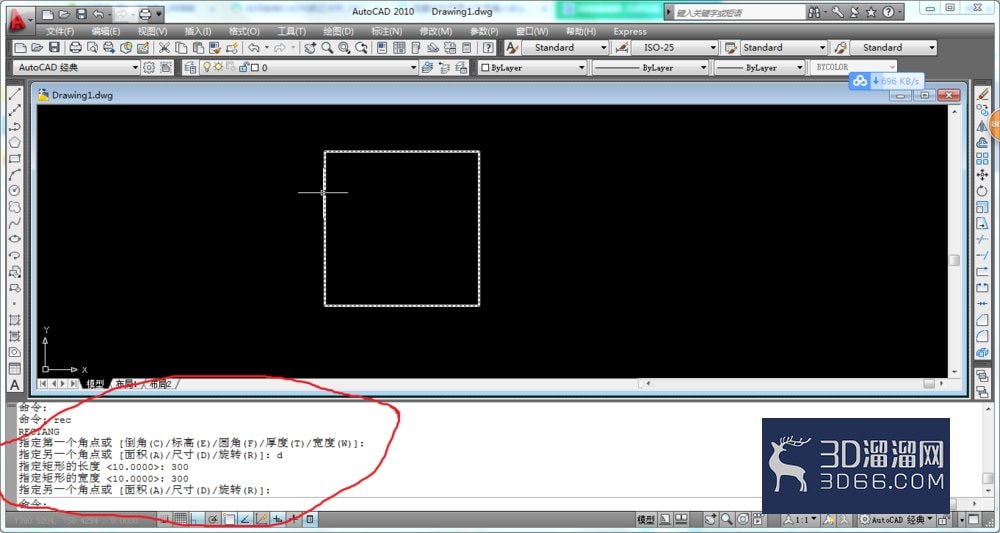Screen dimensions: 1000x533
Task: Toggle Object Snap in the status bar
Action: [229, 520]
